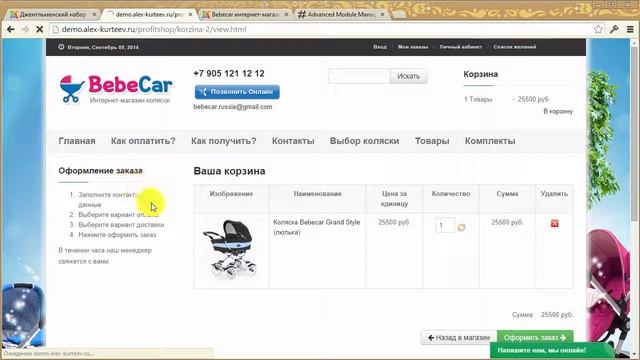Stop page loading with X button
This screenshot has width=640, height=360.
(x=40, y=29)
